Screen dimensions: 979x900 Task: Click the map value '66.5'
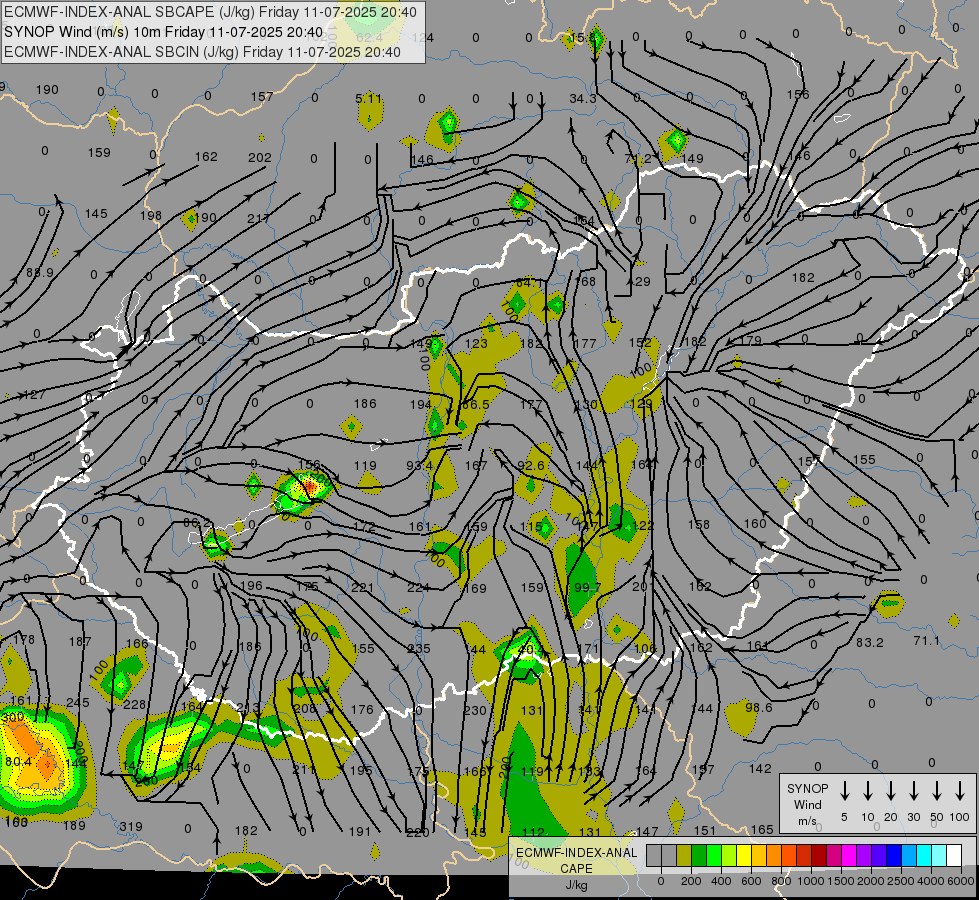475,405
